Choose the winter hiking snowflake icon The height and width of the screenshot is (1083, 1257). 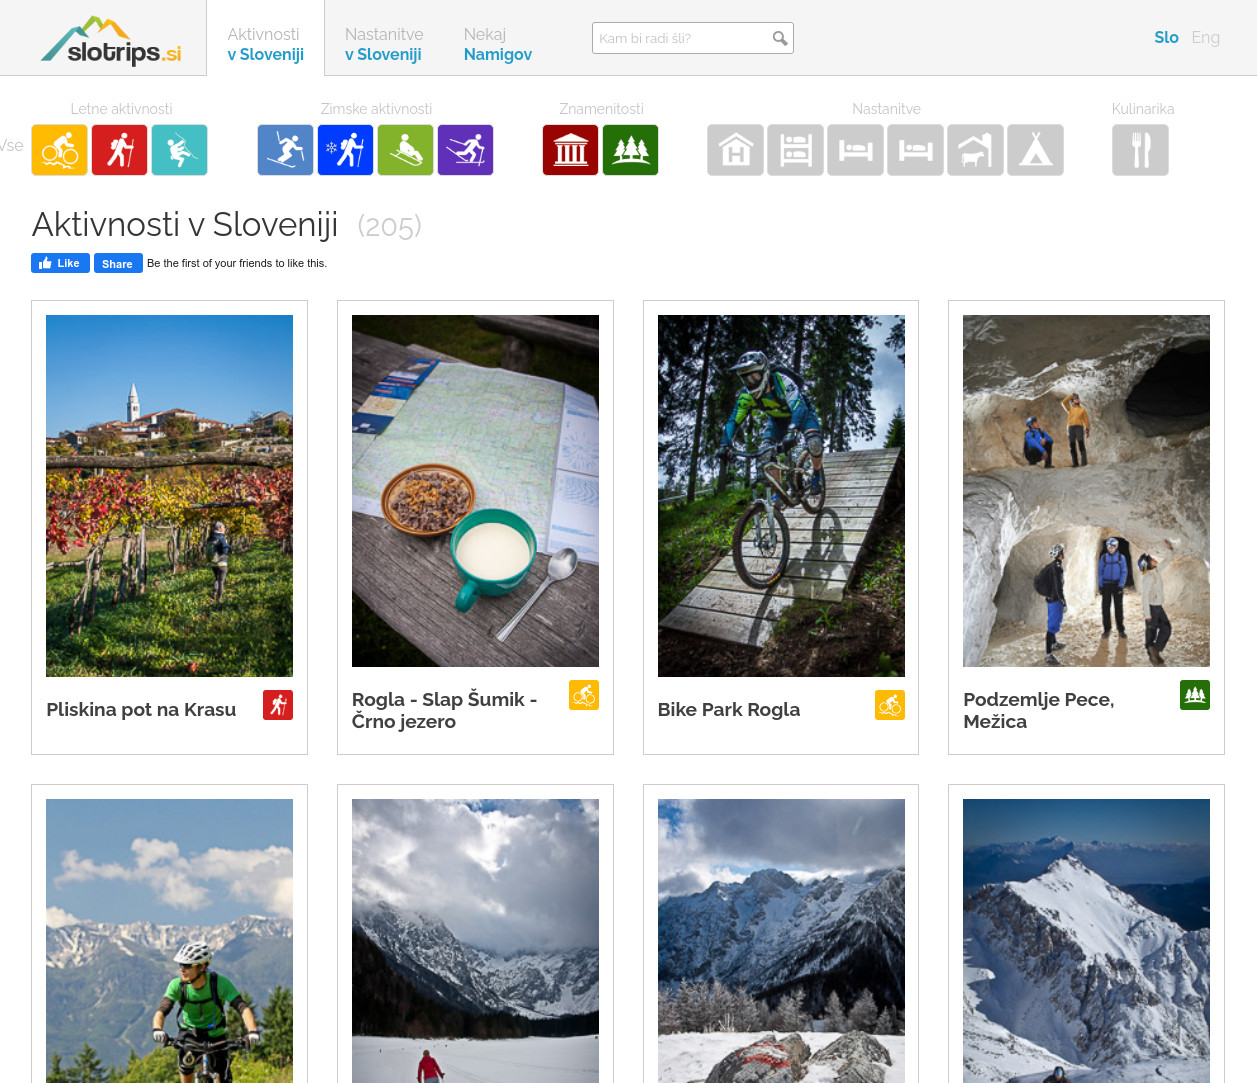point(345,150)
